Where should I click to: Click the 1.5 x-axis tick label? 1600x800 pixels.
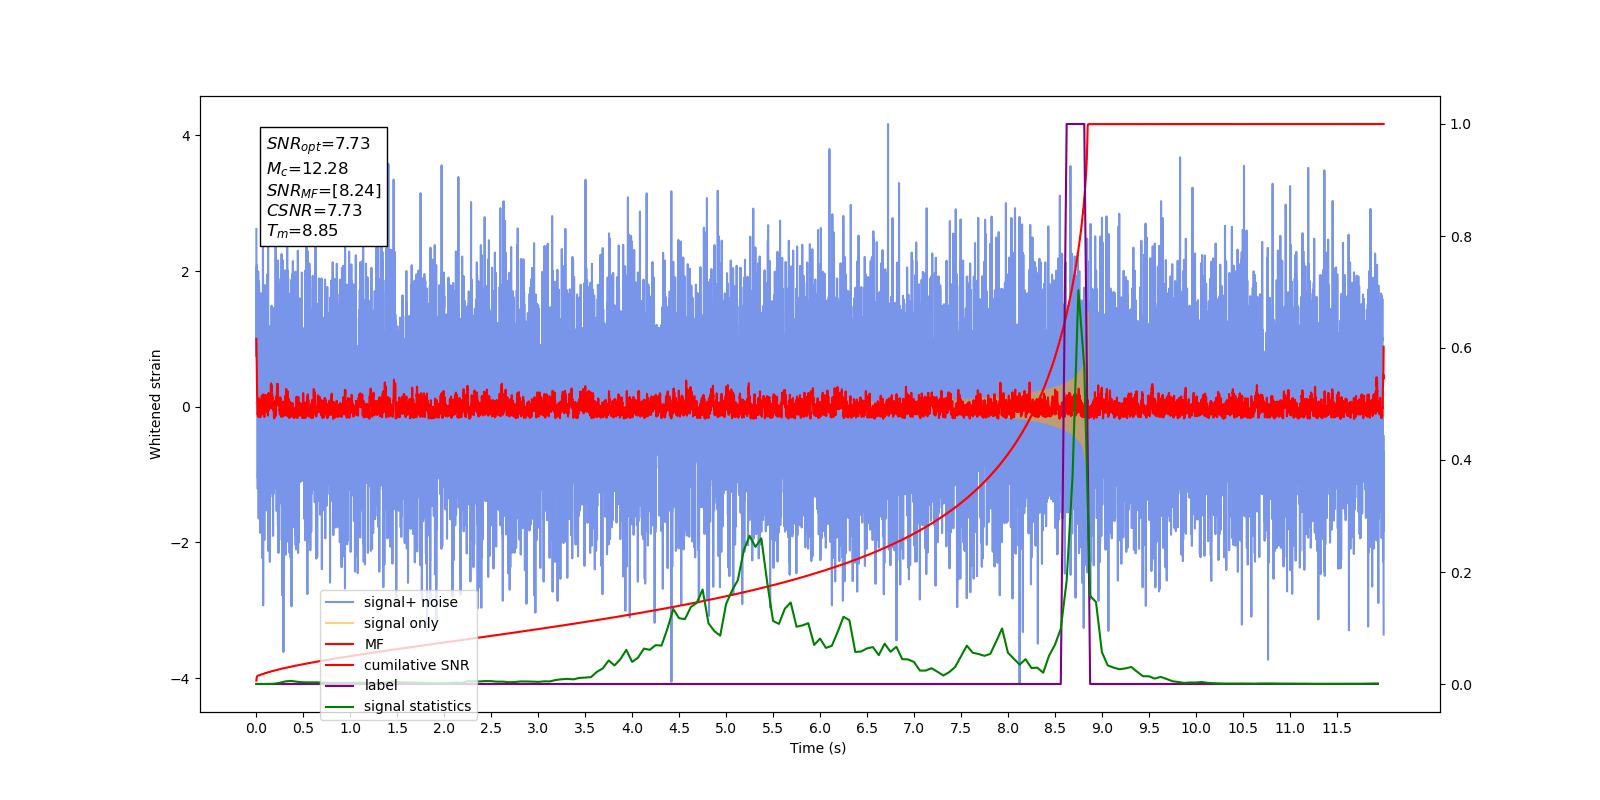(397, 728)
